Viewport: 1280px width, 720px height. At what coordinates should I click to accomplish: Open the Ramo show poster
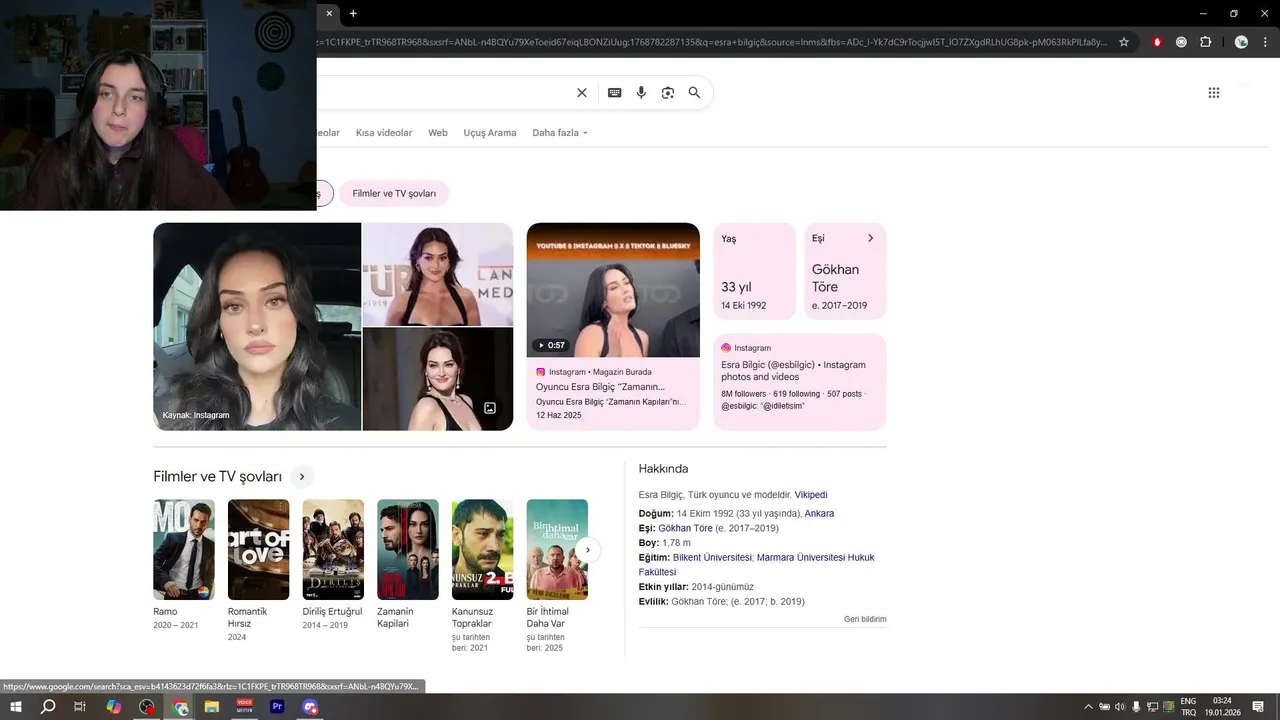click(184, 550)
